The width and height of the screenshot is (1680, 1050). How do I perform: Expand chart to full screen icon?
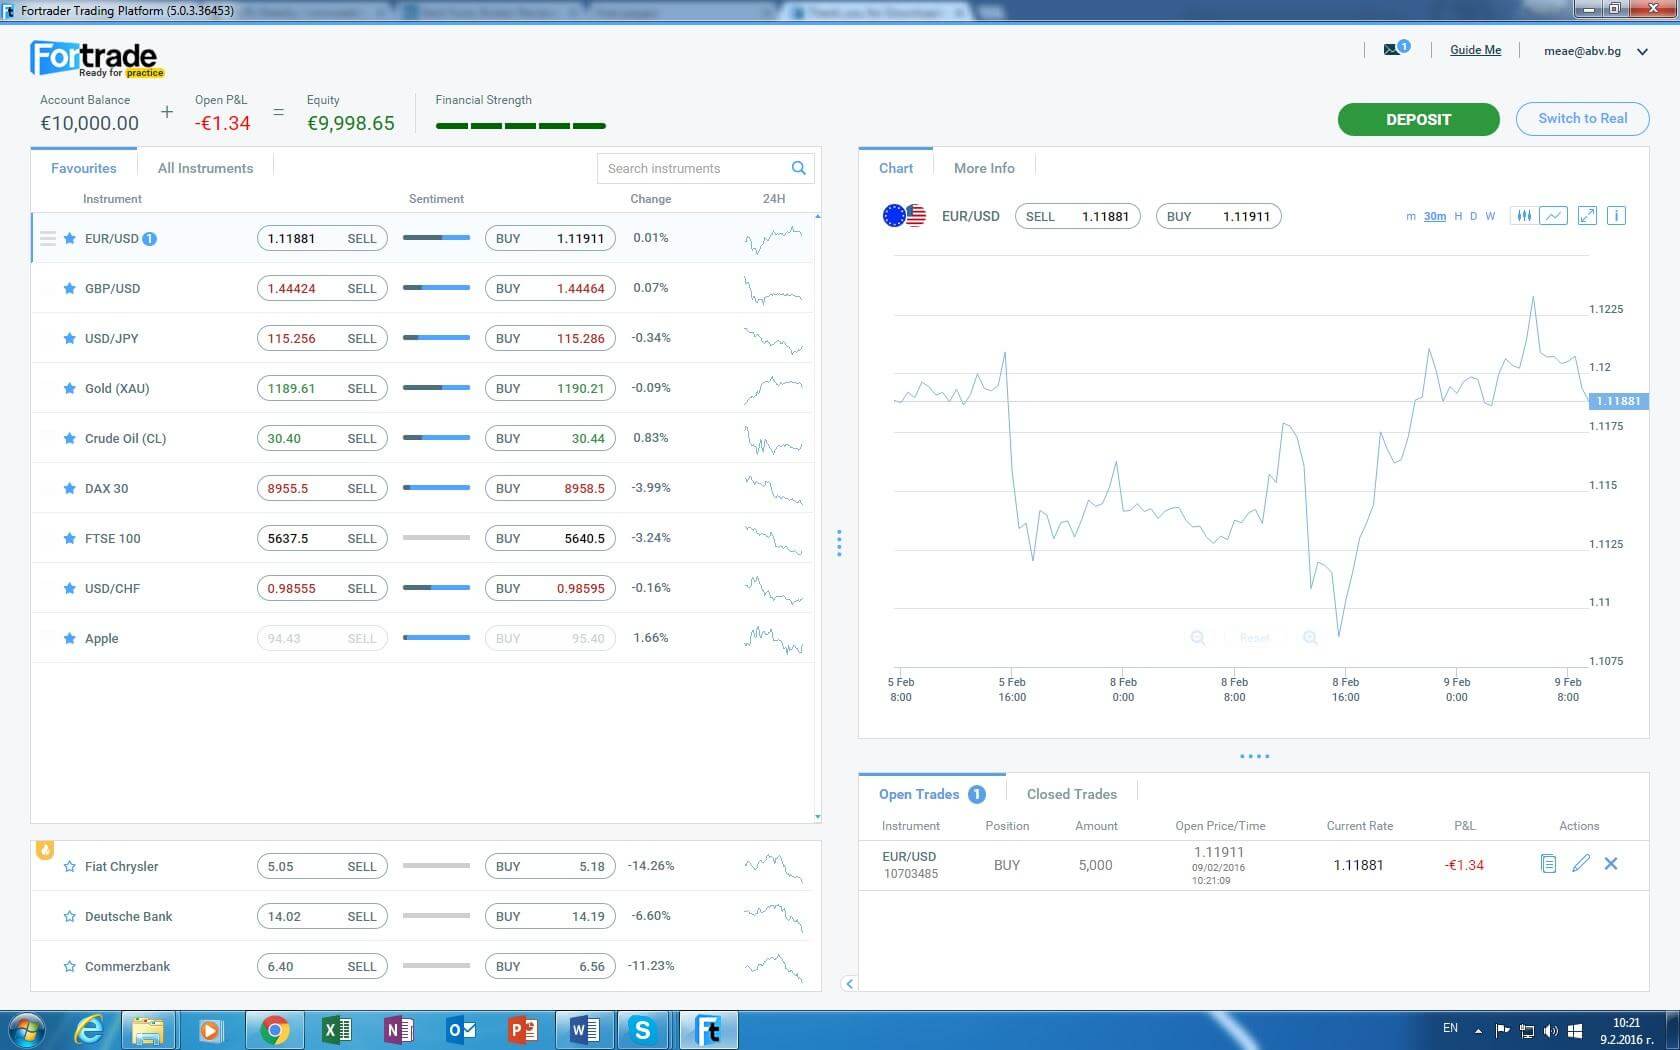pyautogui.click(x=1587, y=216)
